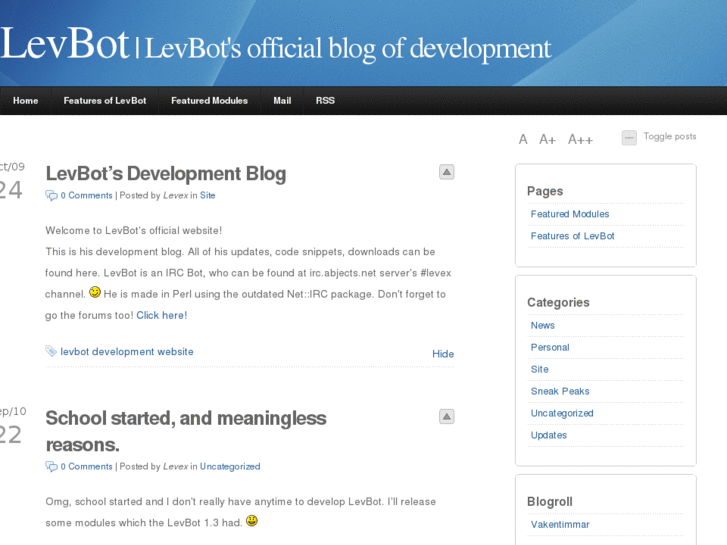
Task: Select the Personal category
Action: pos(550,347)
